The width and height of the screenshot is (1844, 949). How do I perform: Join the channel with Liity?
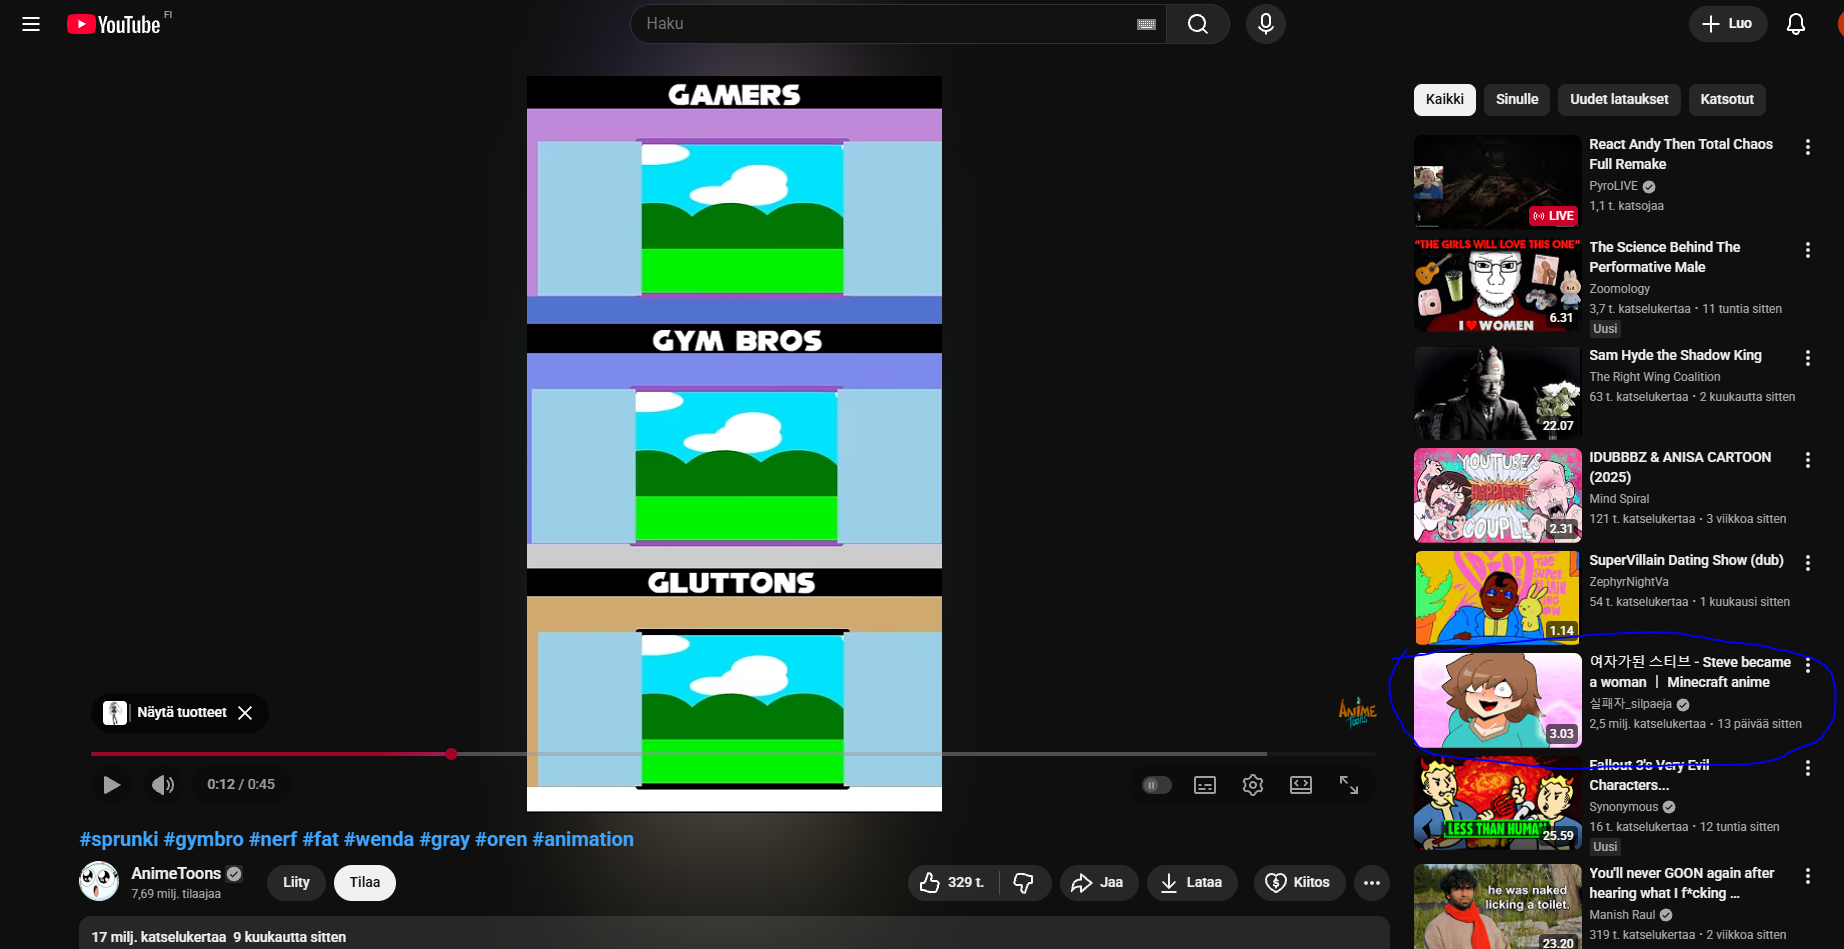pos(296,883)
